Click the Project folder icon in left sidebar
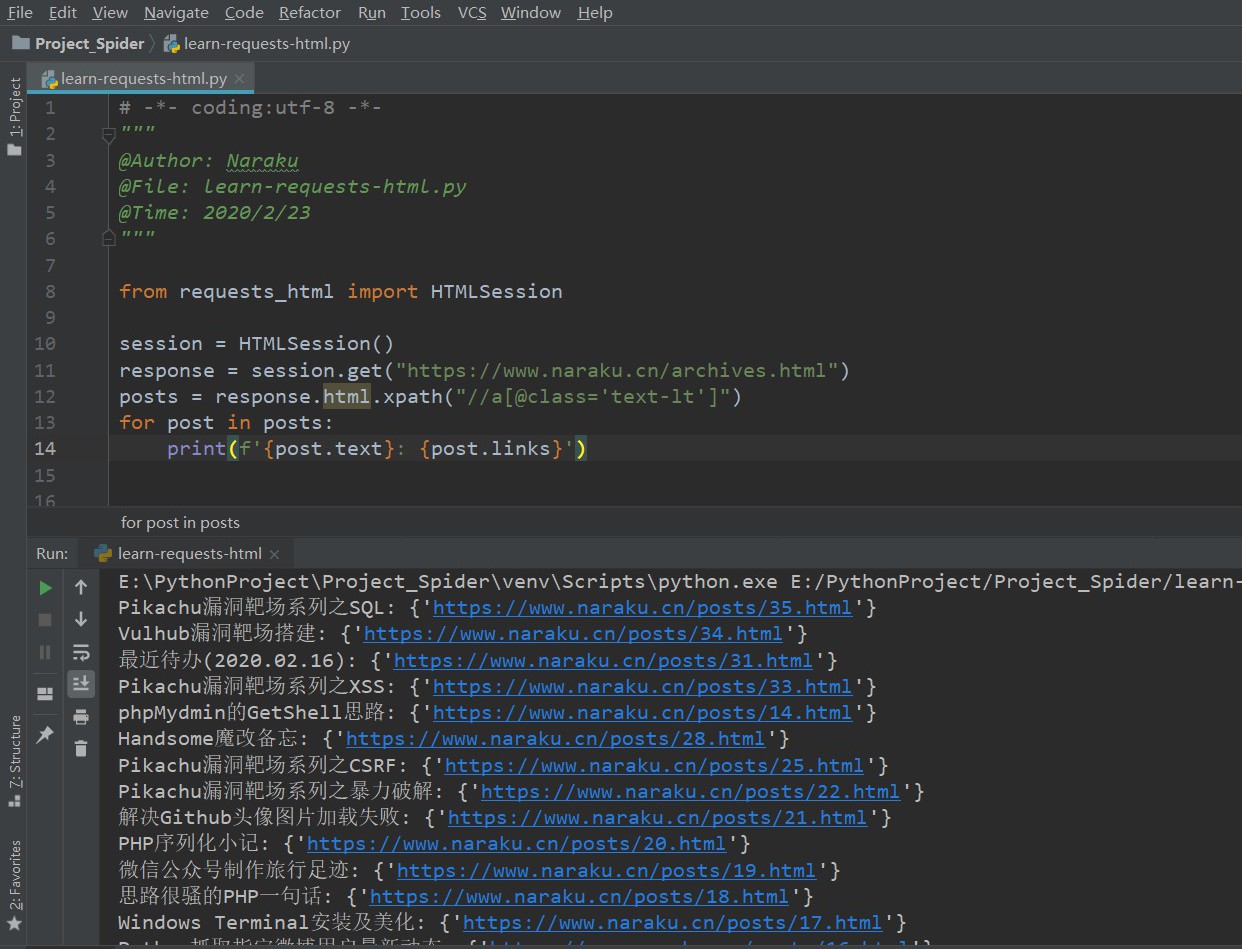 (14, 150)
